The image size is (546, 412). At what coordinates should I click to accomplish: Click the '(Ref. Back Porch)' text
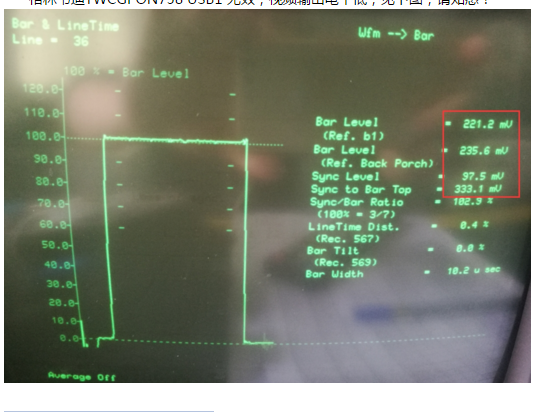tap(376, 163)
